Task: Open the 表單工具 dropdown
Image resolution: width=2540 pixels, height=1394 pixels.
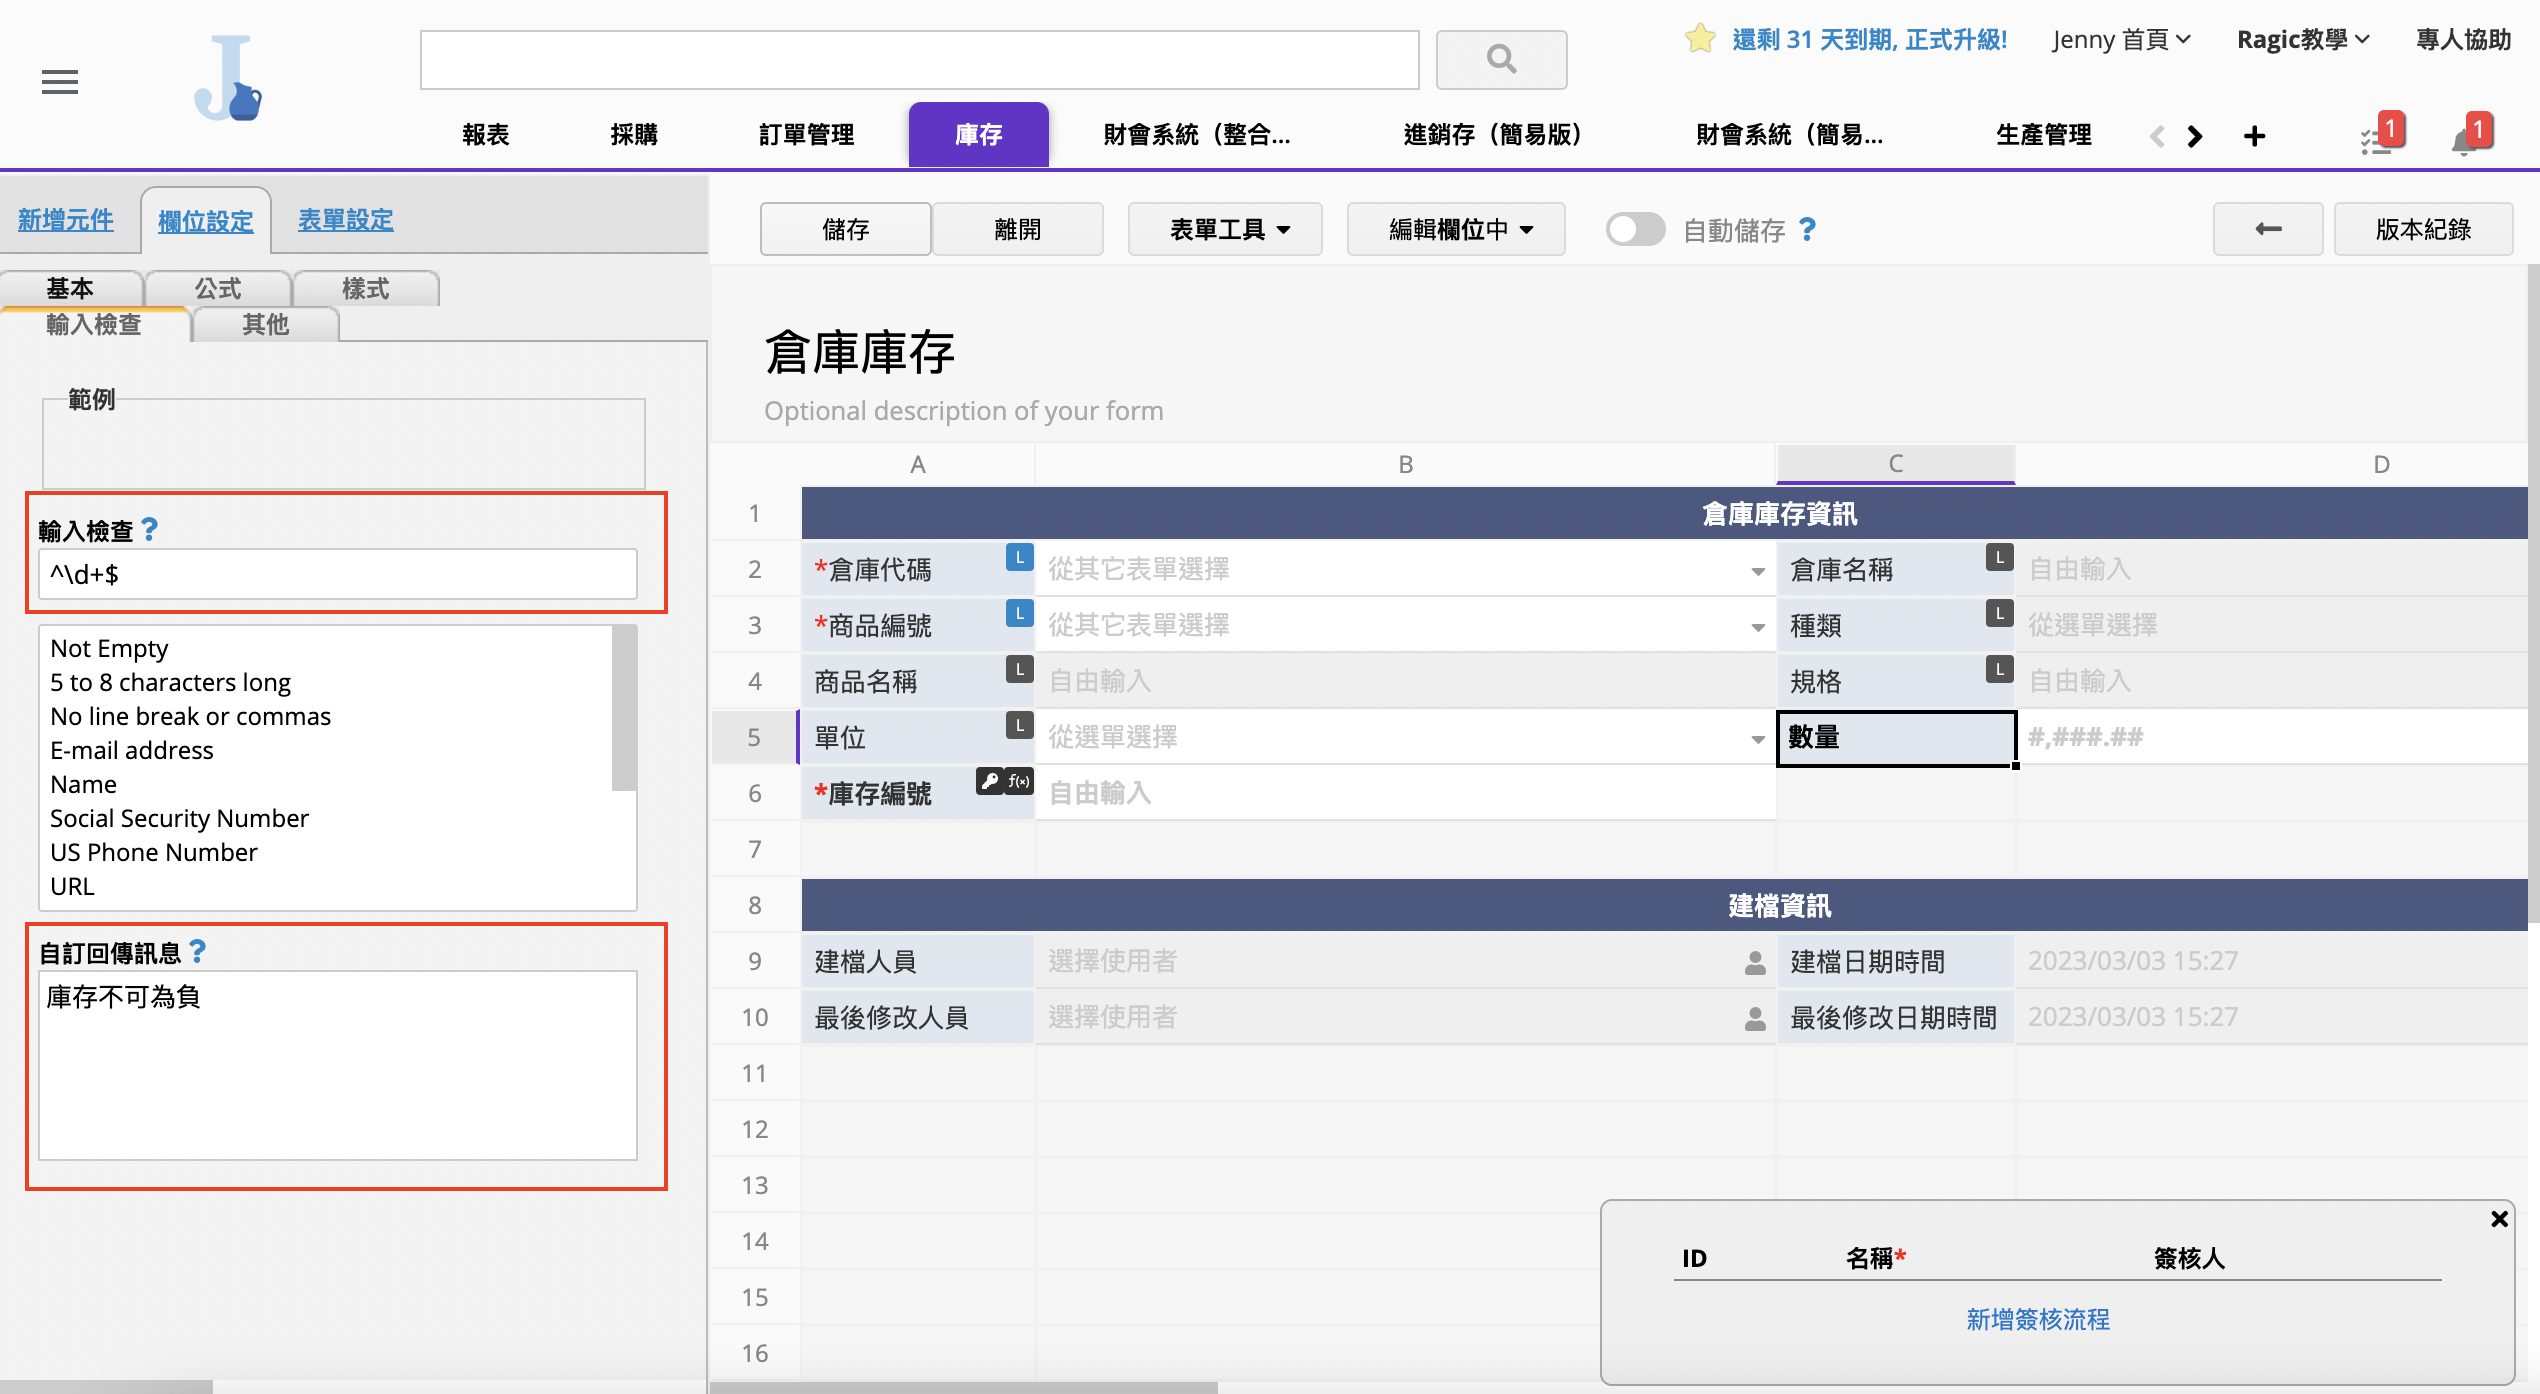Action: (x=1226, y=229)
